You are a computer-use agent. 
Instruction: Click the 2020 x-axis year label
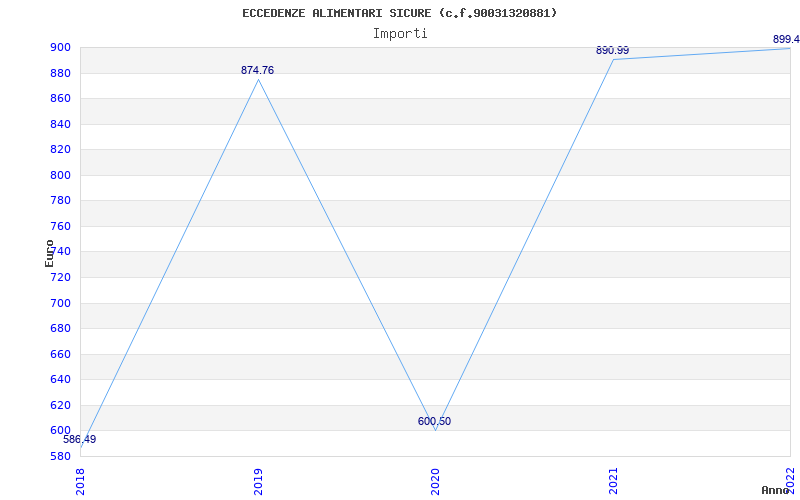(x=435, y=481)
